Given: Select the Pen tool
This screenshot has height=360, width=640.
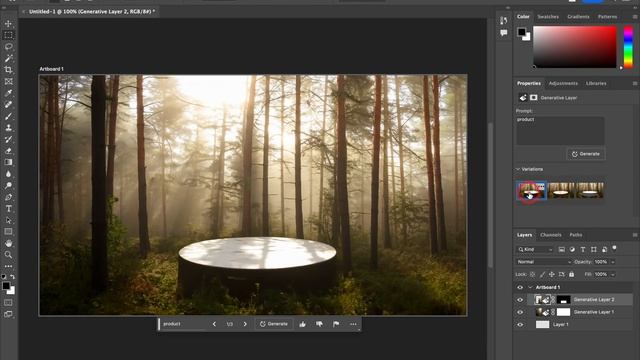Looking at the screenshot, I should (8, 197).
